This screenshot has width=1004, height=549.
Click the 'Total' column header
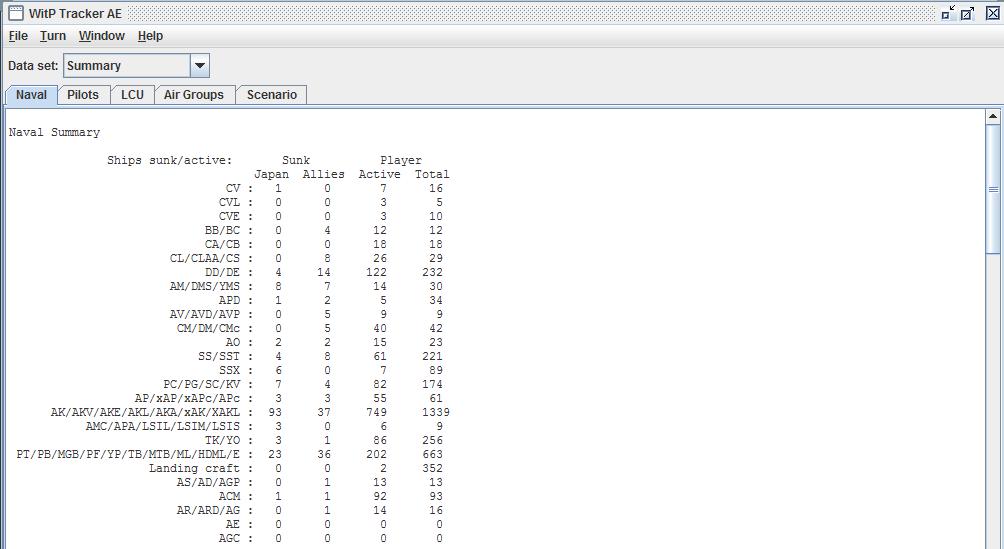(432, 174)
